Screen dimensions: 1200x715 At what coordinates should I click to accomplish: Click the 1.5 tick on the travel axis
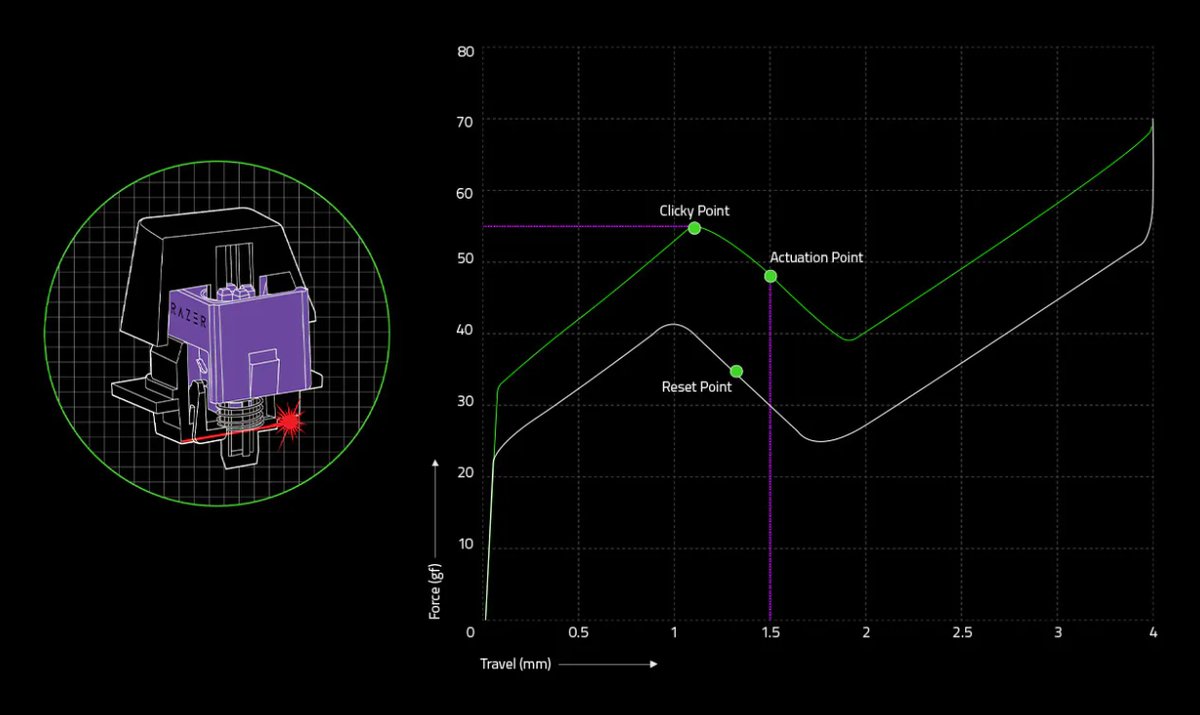pos(770,633)
